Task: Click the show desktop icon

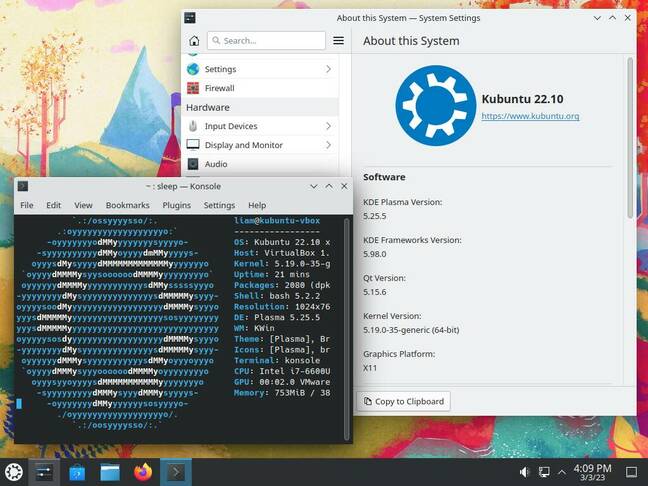Action: pos(631,472)
